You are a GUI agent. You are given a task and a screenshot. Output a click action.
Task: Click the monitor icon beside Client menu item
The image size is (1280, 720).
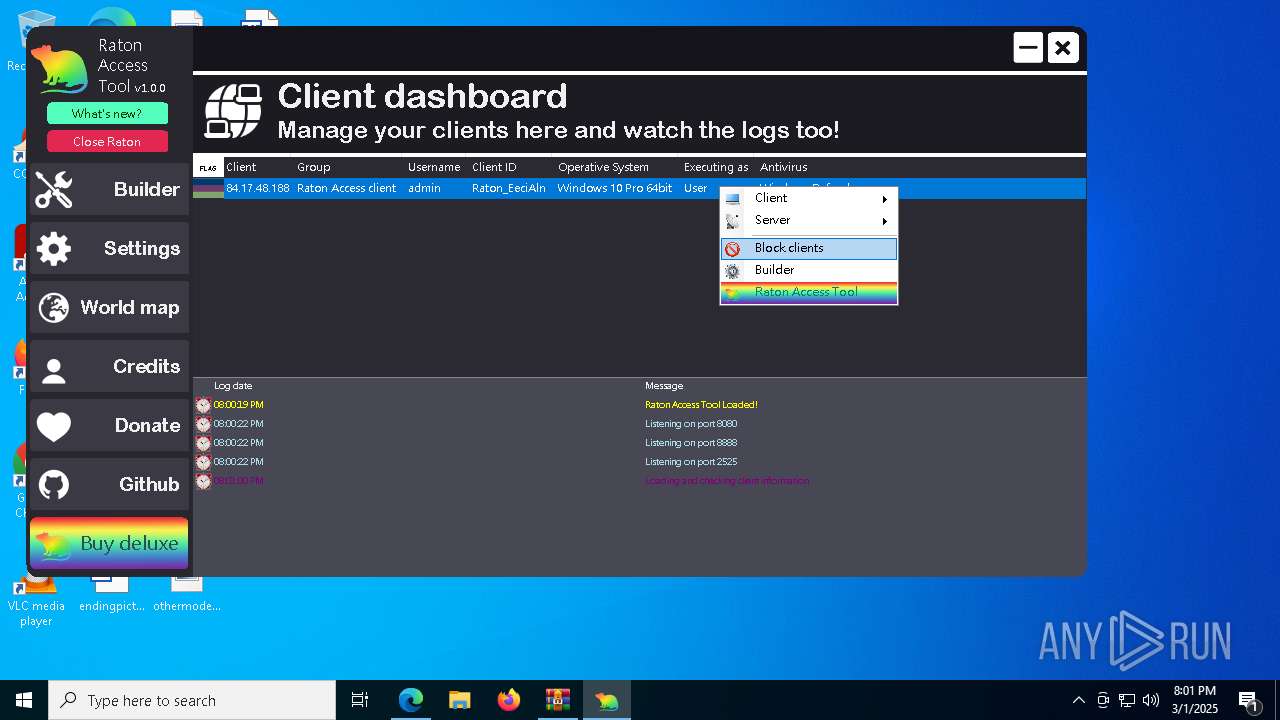click(733, 198)
